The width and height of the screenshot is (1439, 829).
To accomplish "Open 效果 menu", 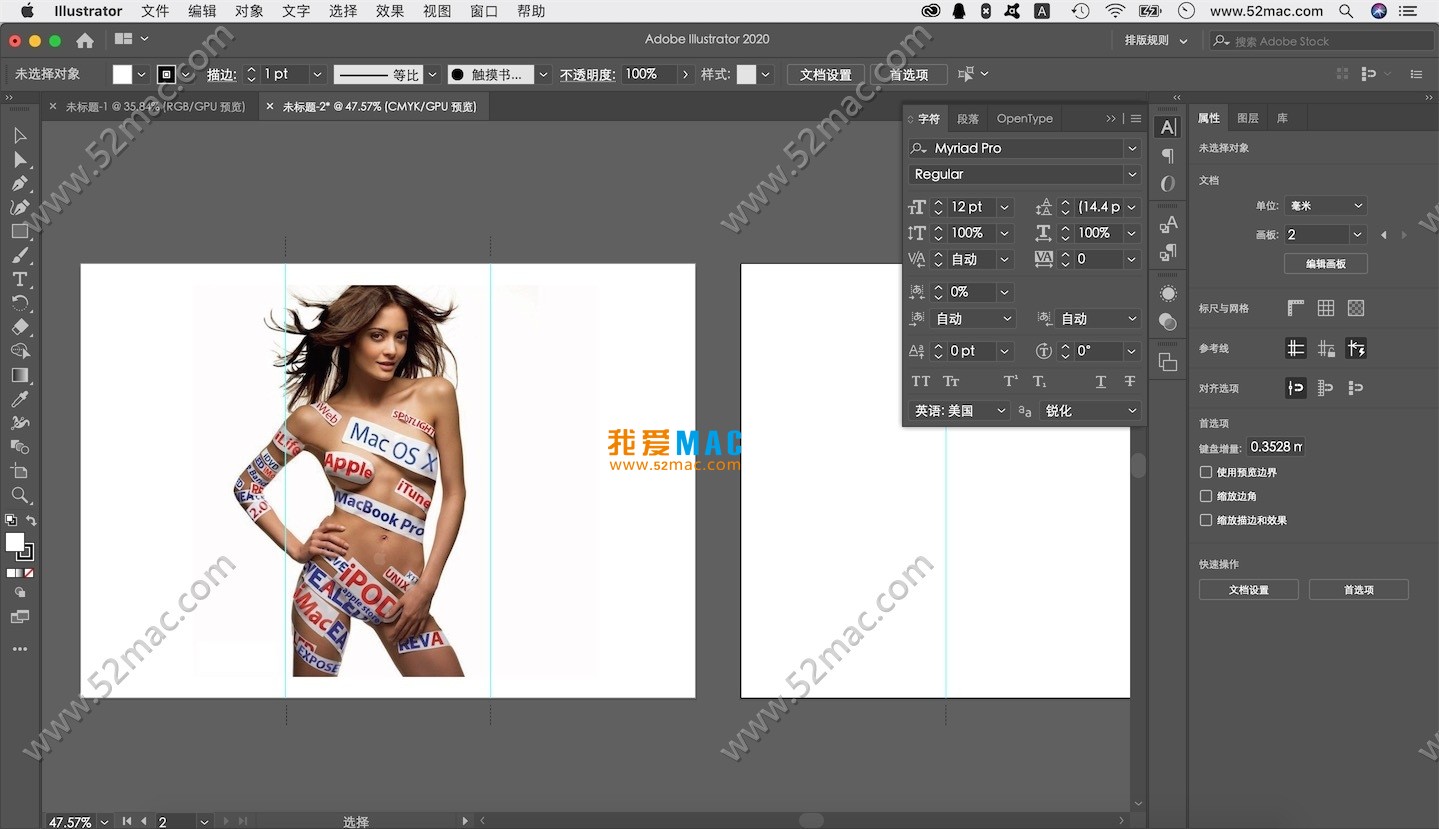I will (x=390, y=11).
